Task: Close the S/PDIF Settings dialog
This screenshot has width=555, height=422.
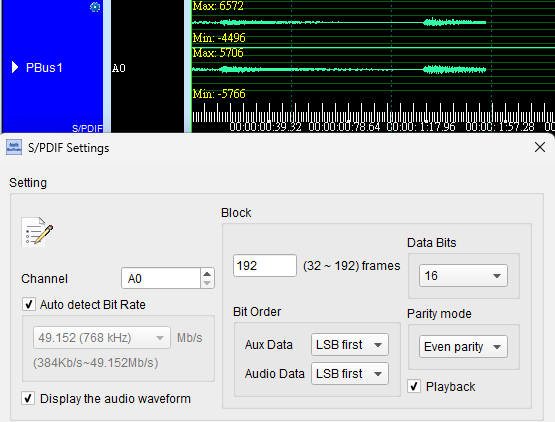Action: pyautogui.click(x=539, y=147)
